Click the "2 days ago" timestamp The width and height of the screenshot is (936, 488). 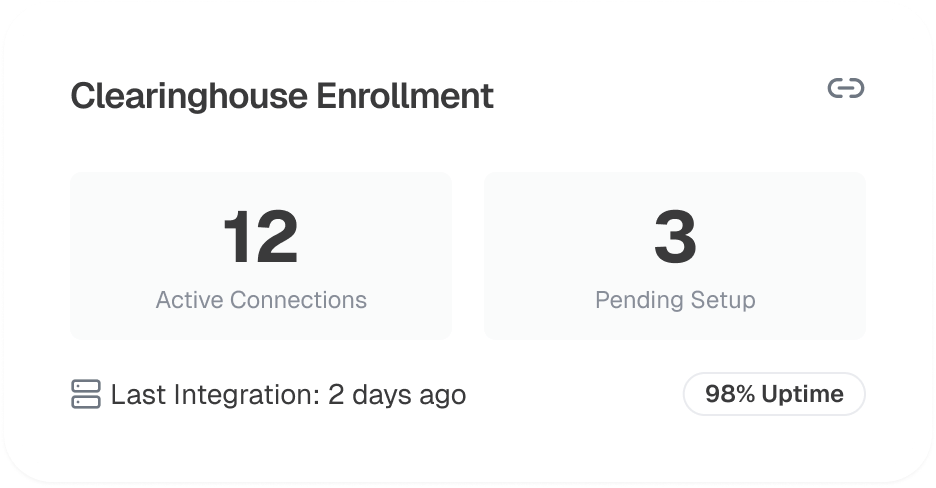pos(397,395)
